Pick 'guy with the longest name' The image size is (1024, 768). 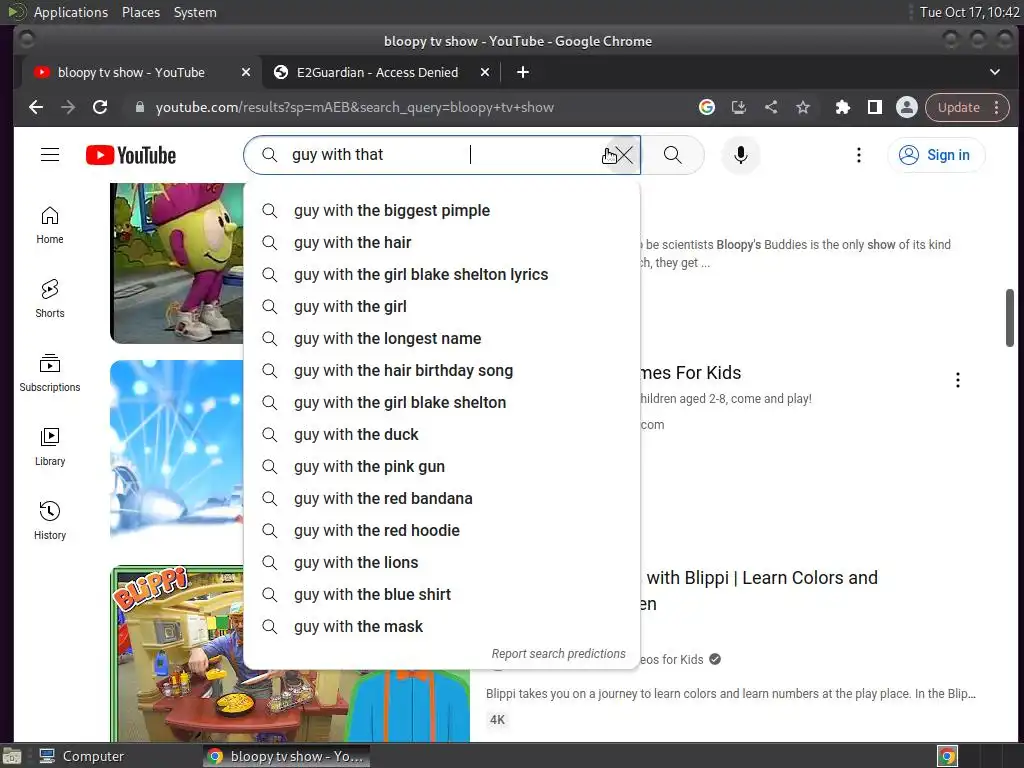click(x=441, y=338)
